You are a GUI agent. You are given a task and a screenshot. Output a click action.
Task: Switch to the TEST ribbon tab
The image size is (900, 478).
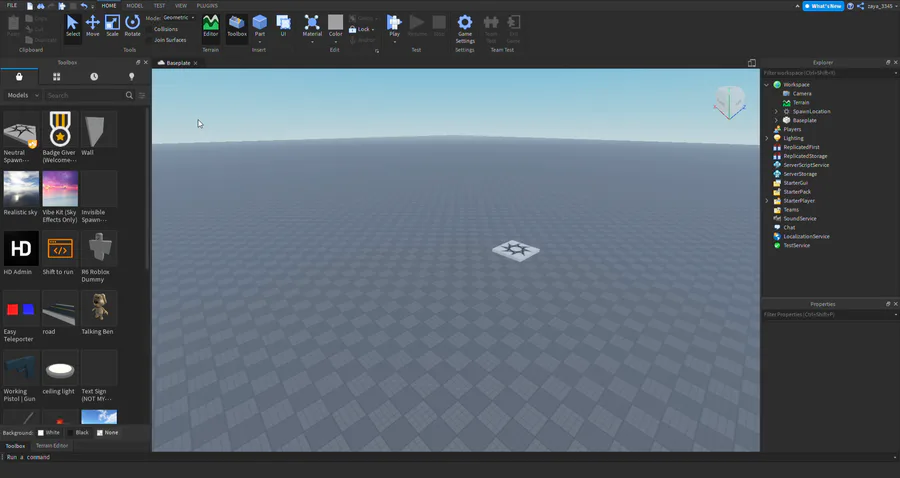pyautogui.click(x=159, y=6)
